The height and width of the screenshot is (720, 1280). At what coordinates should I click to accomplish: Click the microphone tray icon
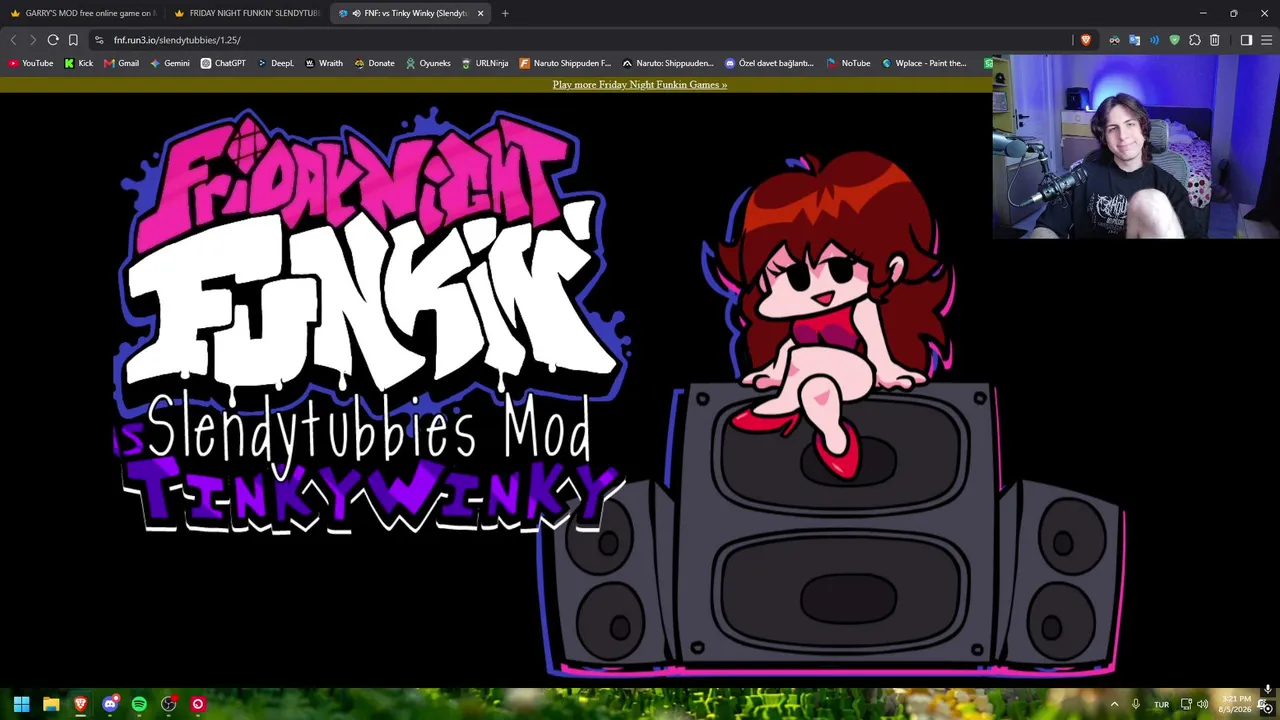coord(1136,704)
